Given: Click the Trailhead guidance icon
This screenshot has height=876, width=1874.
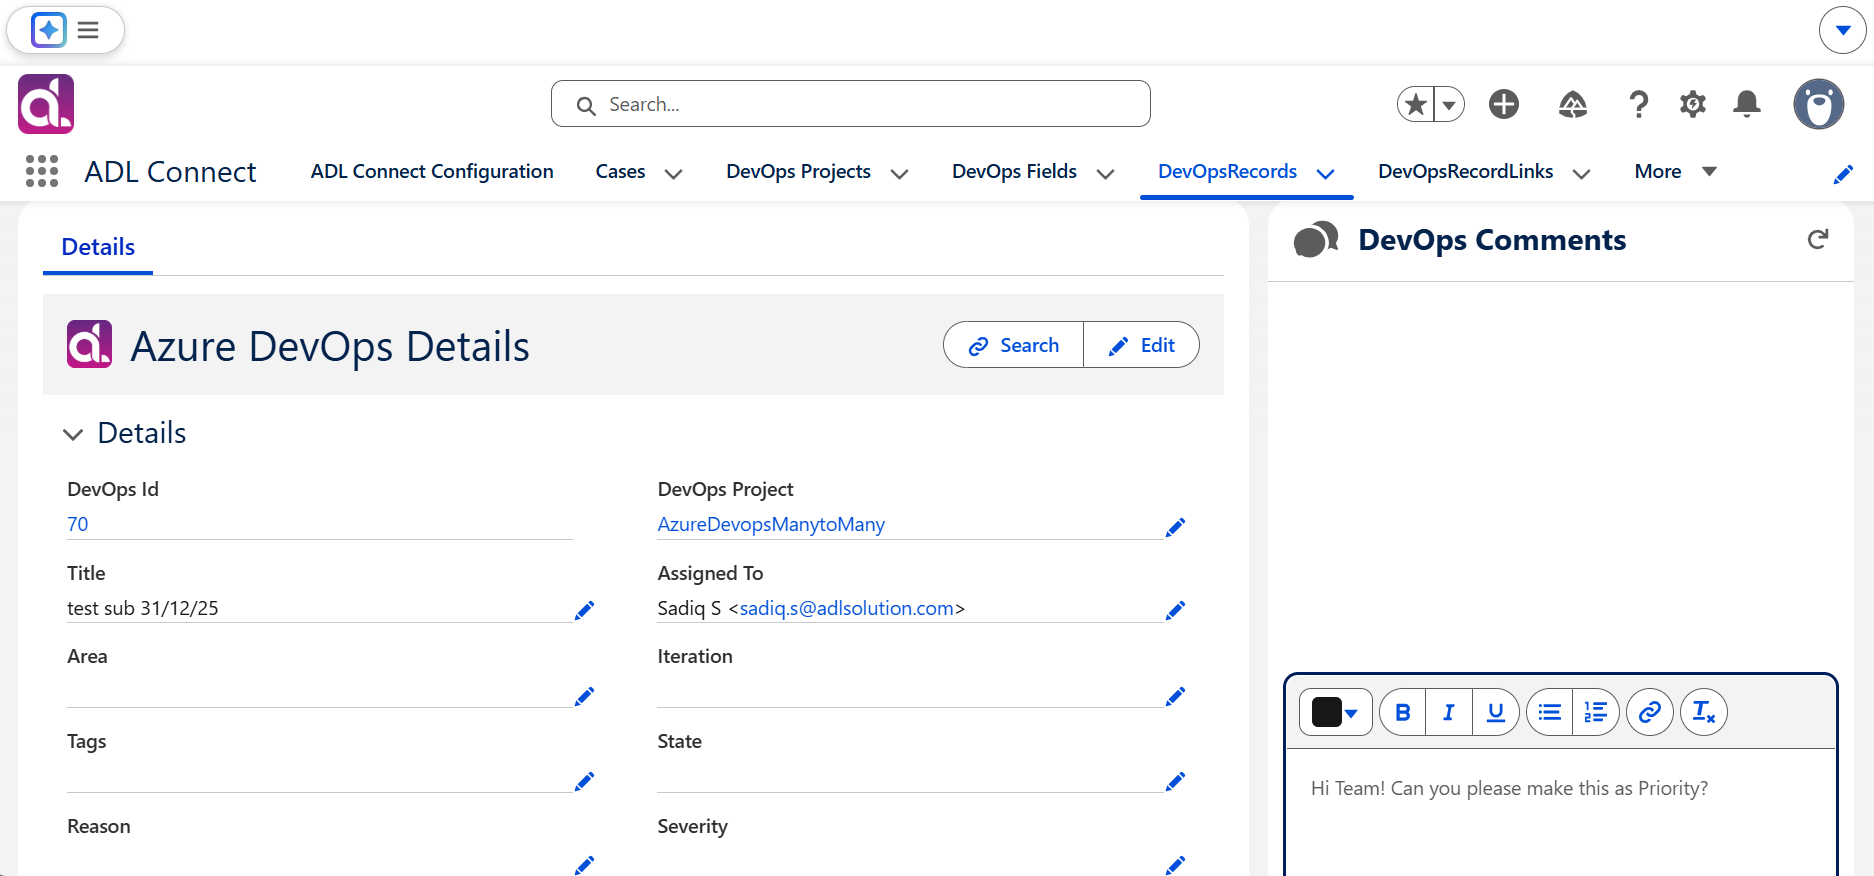Looking at the screenshot, I should click(x=1573, y=104).
